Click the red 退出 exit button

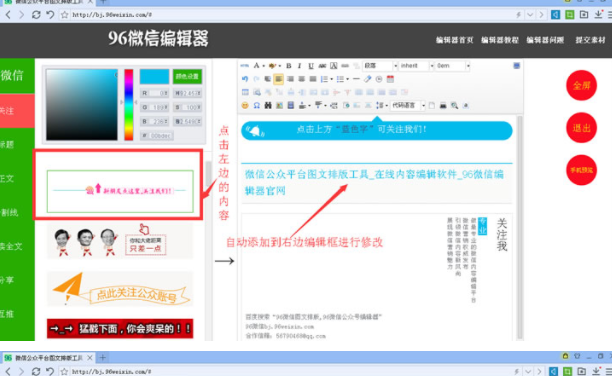coord(581,128)
